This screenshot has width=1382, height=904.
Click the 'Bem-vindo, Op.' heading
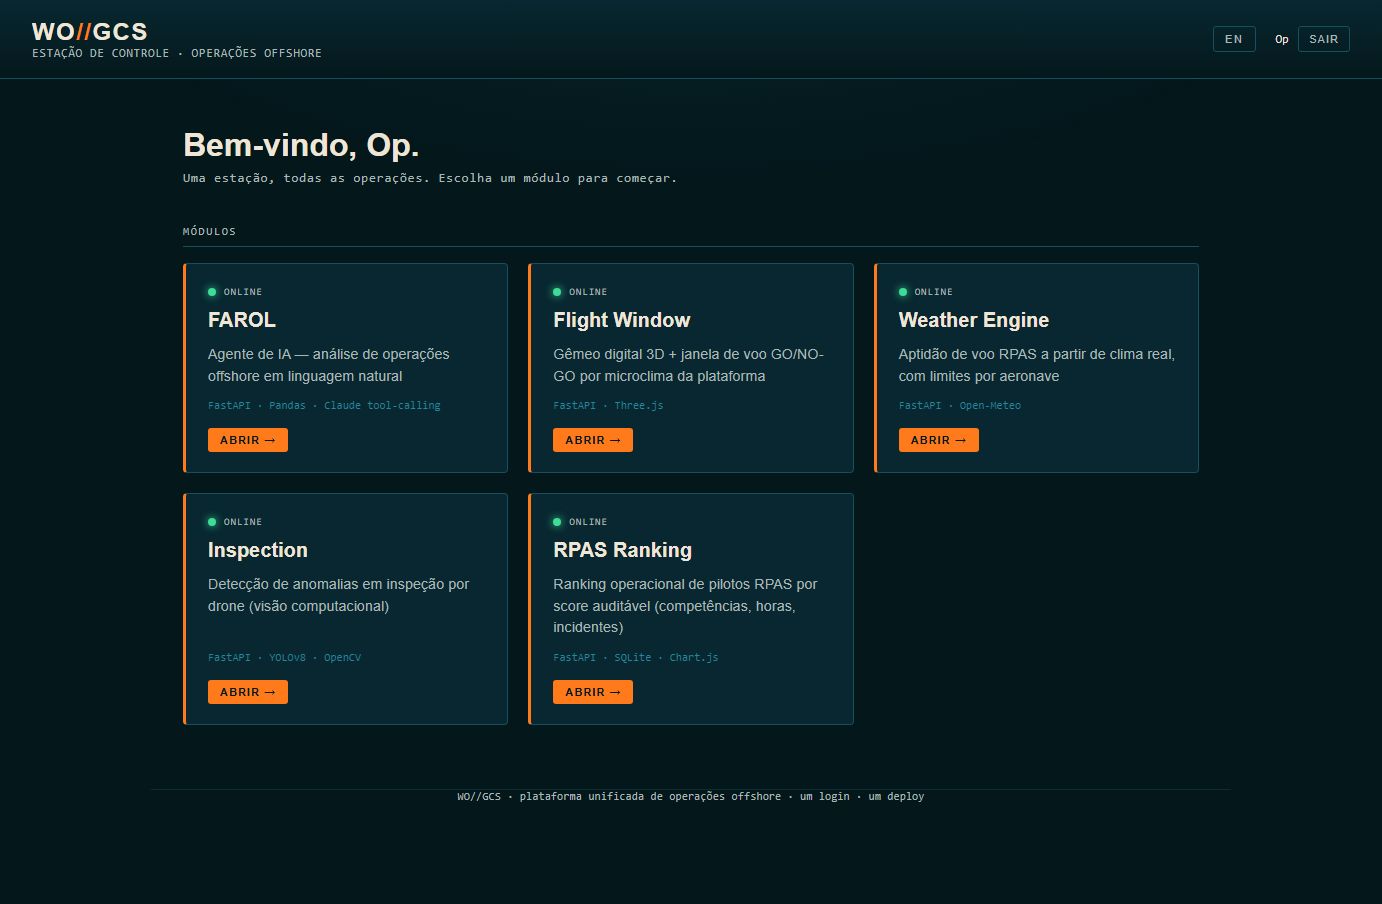pos(301,146)
